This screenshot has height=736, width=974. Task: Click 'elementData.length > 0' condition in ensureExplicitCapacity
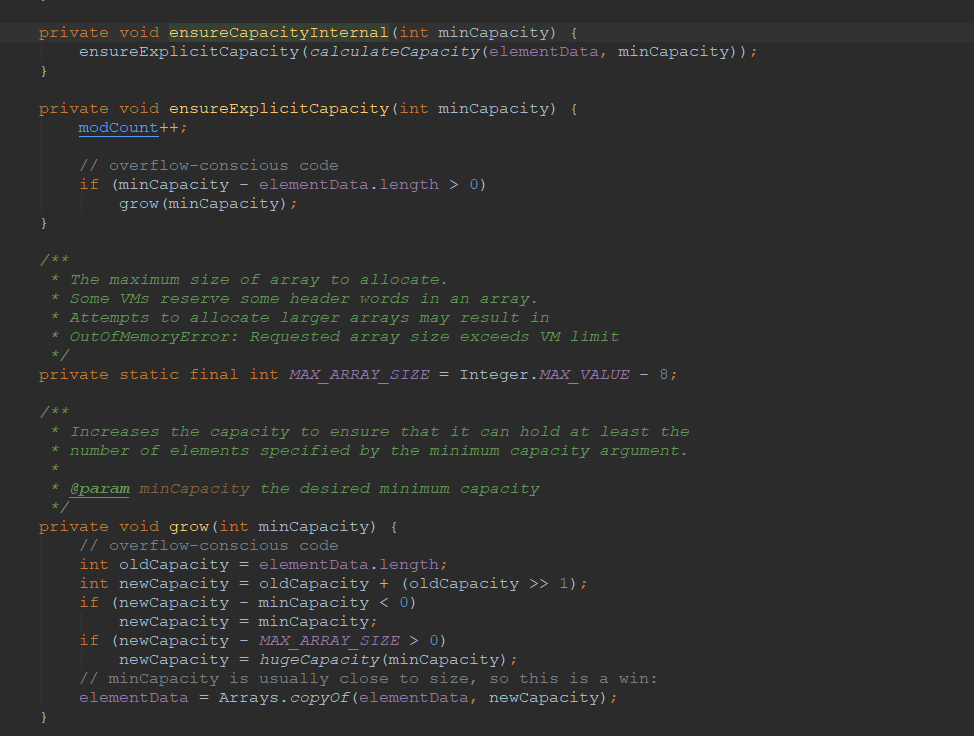point(368,184)
